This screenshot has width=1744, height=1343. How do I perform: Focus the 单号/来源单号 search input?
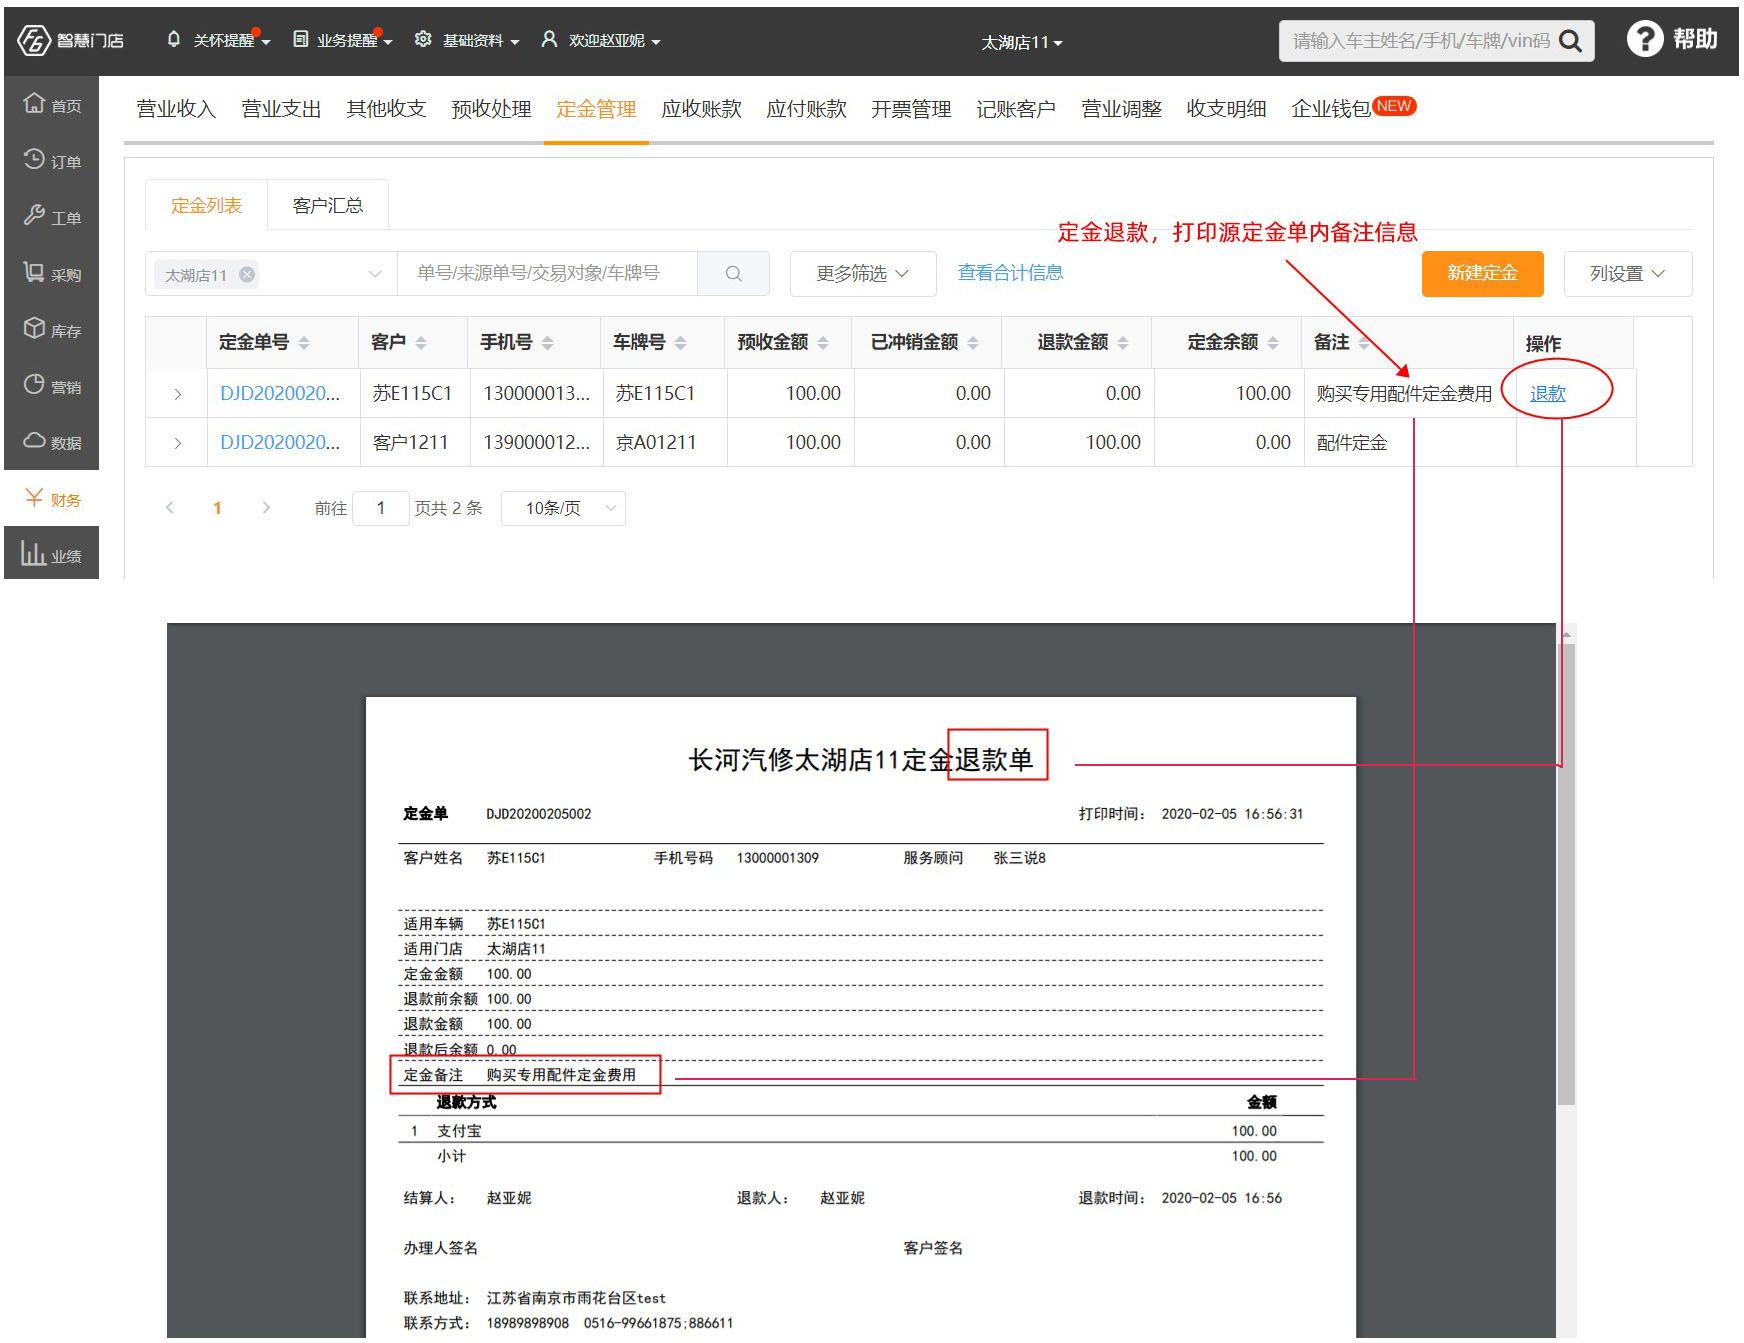547,273
